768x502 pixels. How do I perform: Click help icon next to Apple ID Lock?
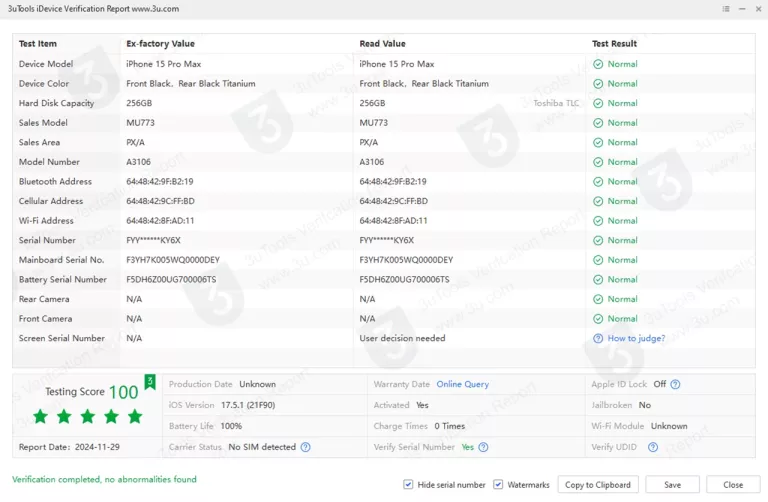(x=676, y=384)
